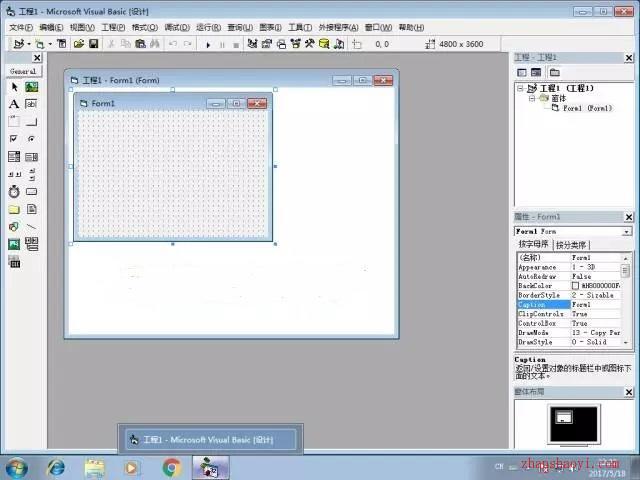This screenshot has width=640, height=480.
Task: Select the DirListBox folder tool in the toolbox
Action: (x=14, y=209)
